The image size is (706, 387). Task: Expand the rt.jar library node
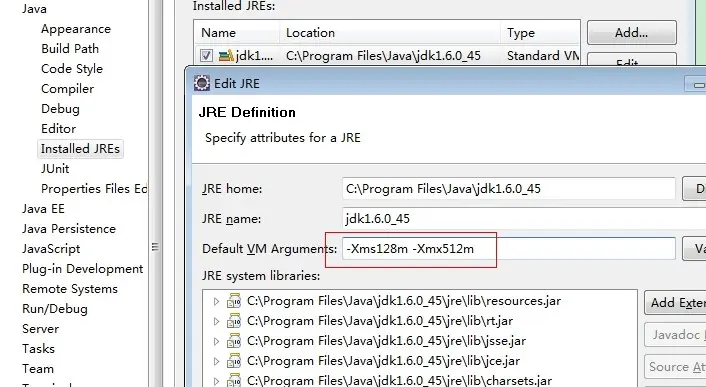point(216,321)
